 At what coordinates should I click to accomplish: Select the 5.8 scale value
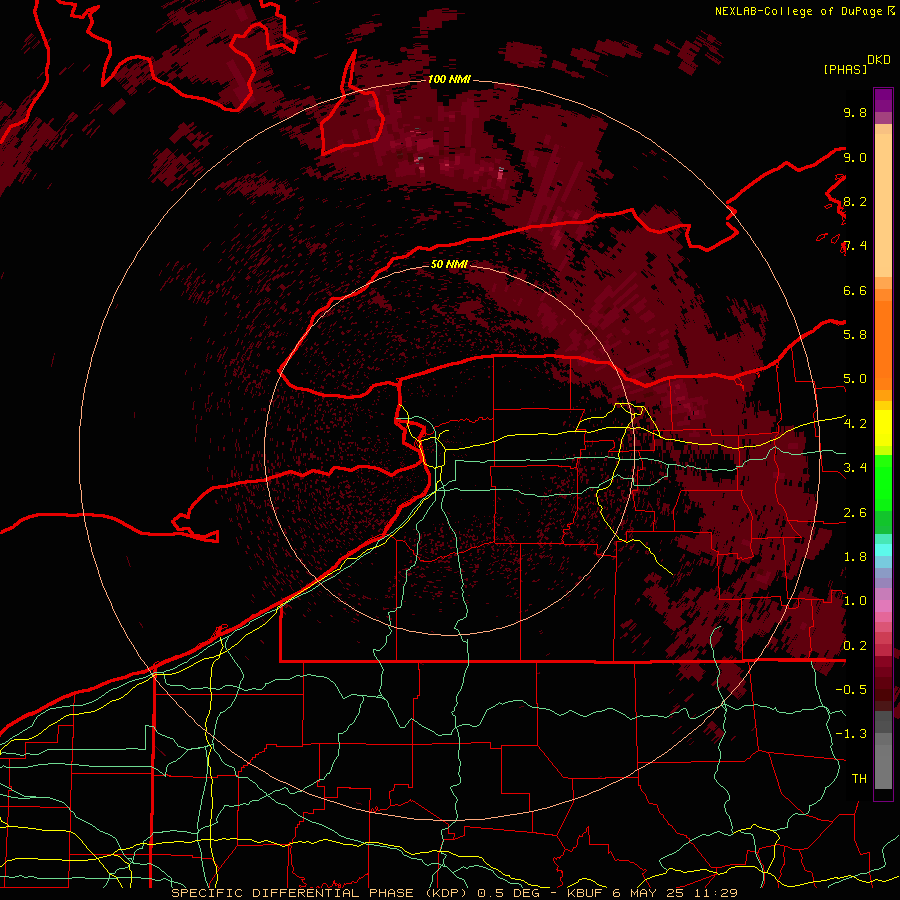point(855,335)
